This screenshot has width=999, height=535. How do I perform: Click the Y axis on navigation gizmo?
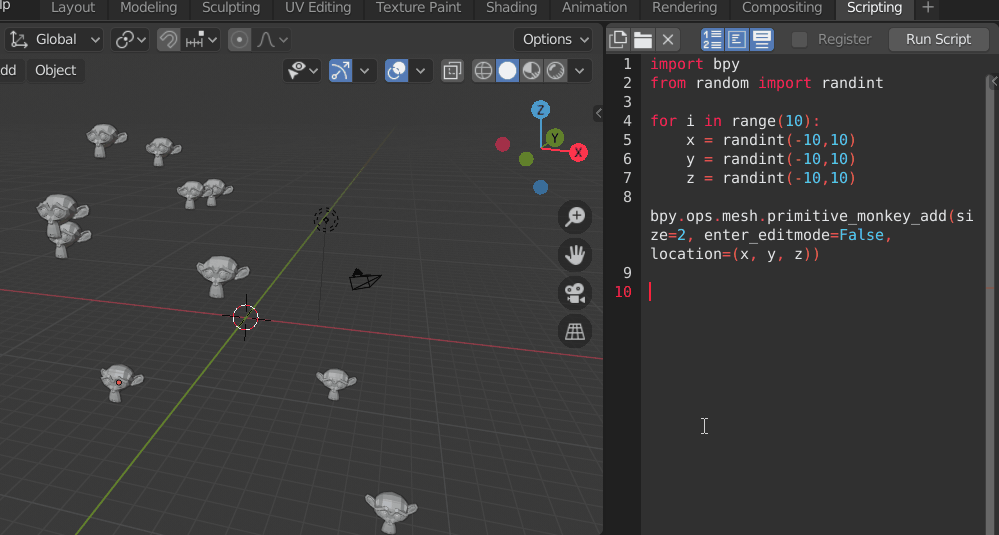tap(555, 138)
